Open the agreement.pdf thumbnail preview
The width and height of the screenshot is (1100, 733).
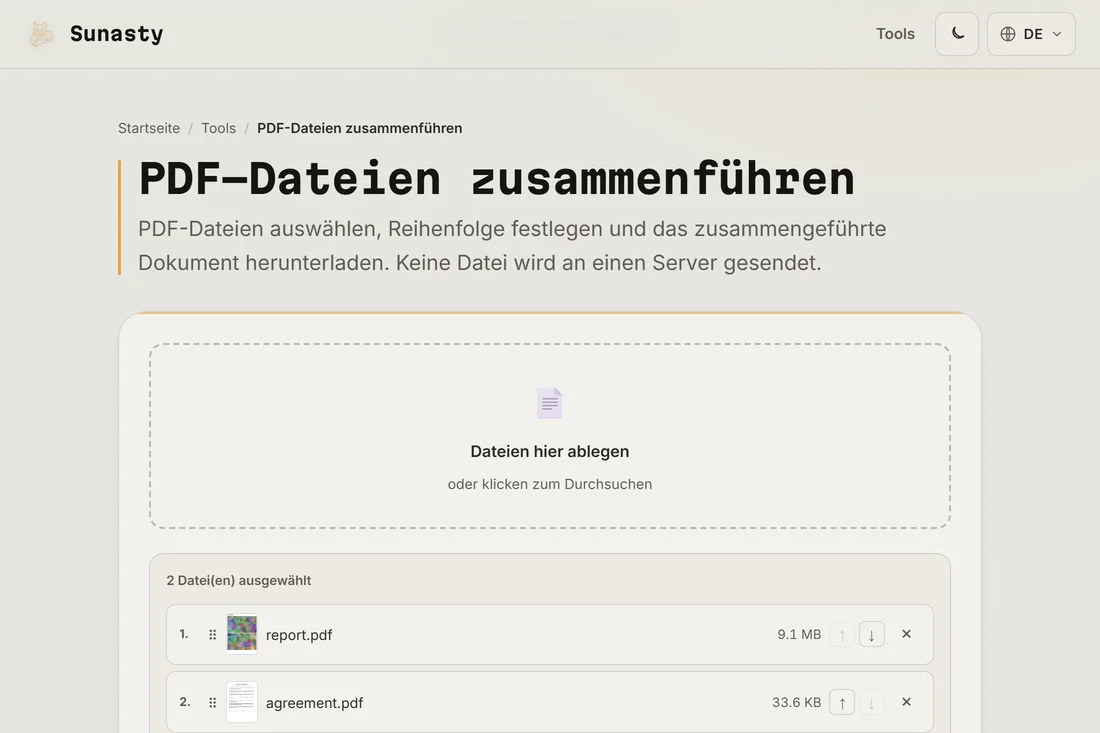[242, 701]
